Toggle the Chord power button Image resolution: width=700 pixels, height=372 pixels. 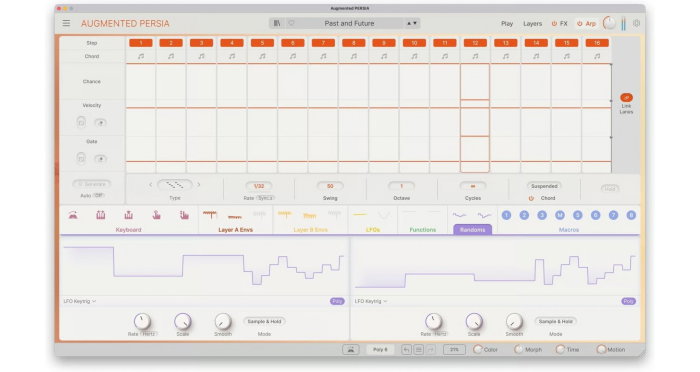pyautogui.click(x=531, y=198)
